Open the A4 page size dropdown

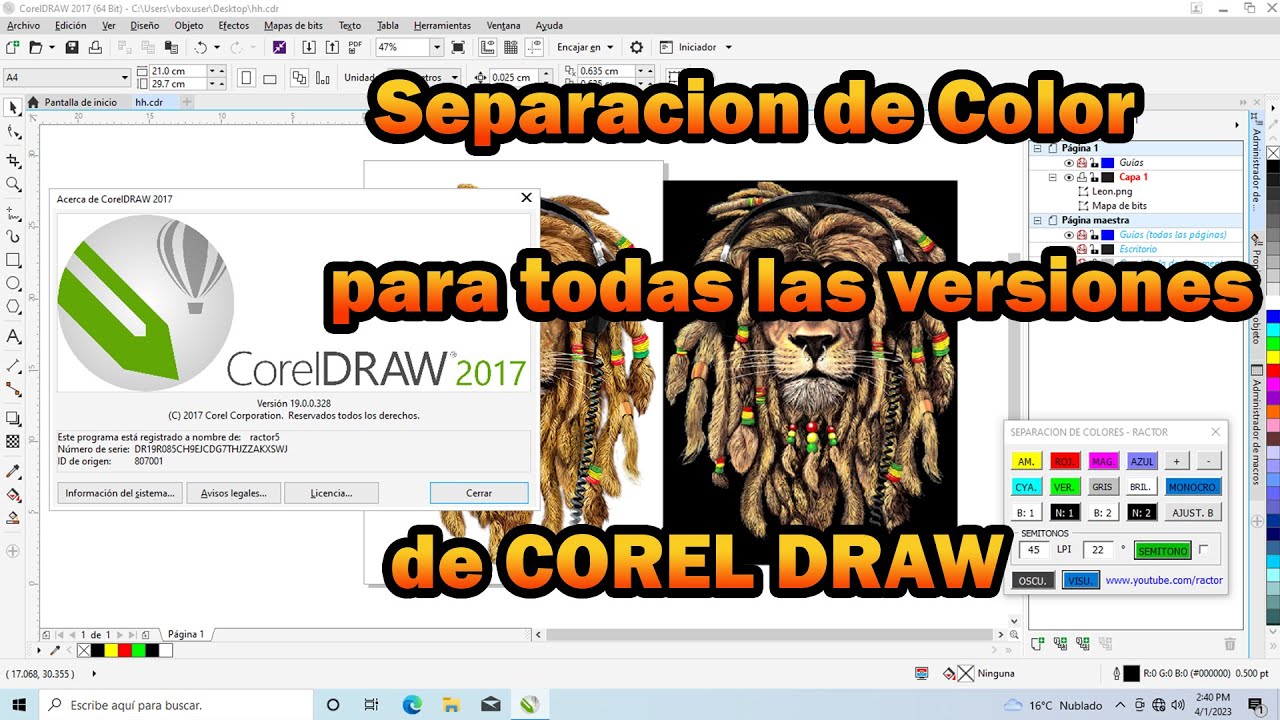click(125, 77)
